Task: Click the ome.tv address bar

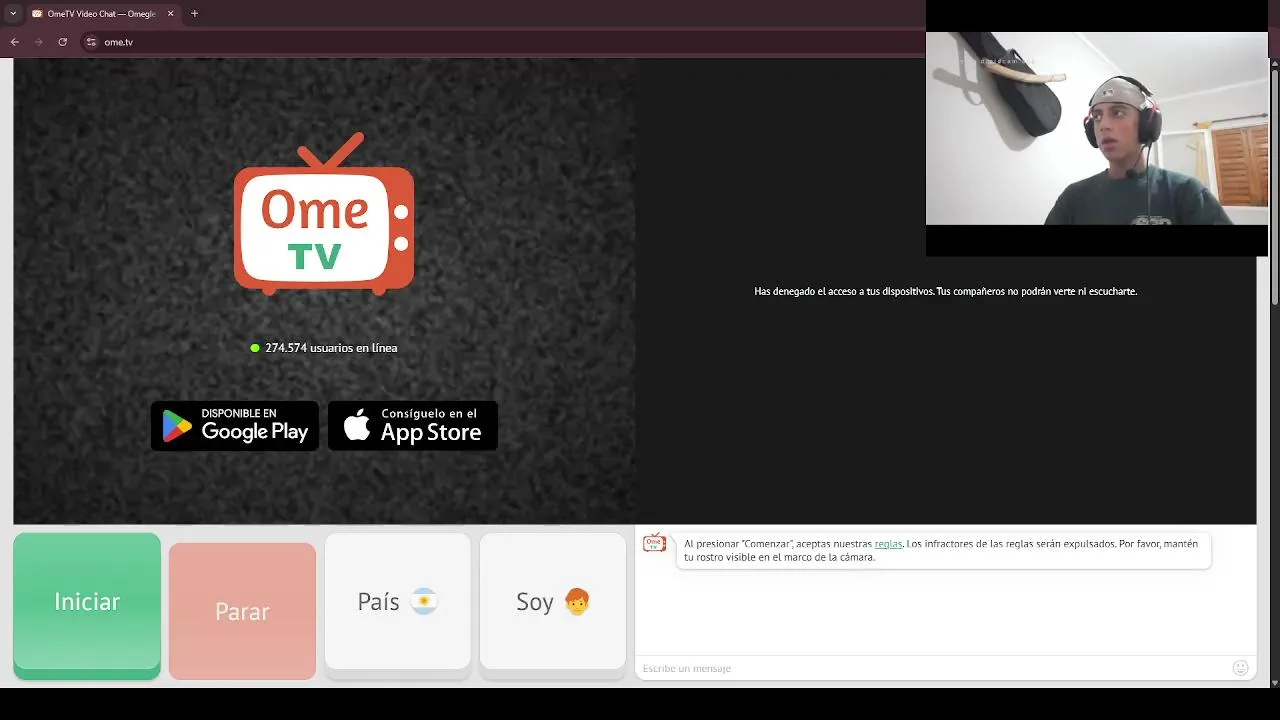Action: pyautogui.click(x=505, y=42)
